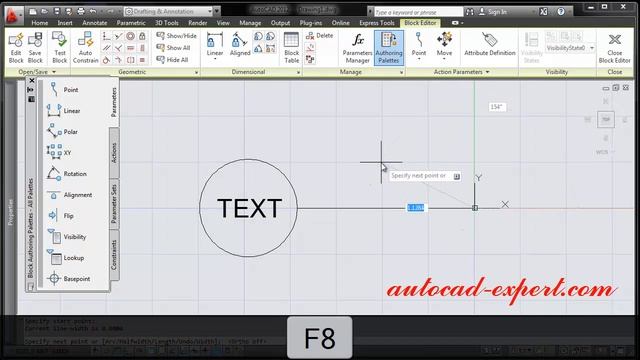640x360 pixels.
Task: Open the Actions palette tab
Action: (x=114, y=153)
